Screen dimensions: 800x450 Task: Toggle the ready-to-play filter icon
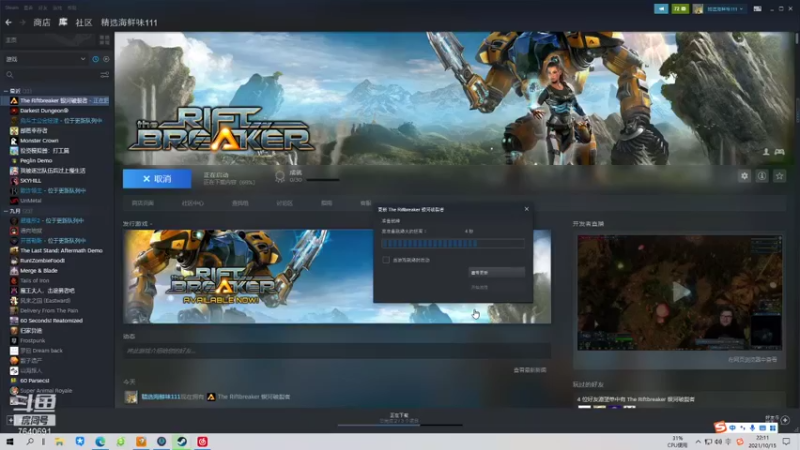(106, 59)
